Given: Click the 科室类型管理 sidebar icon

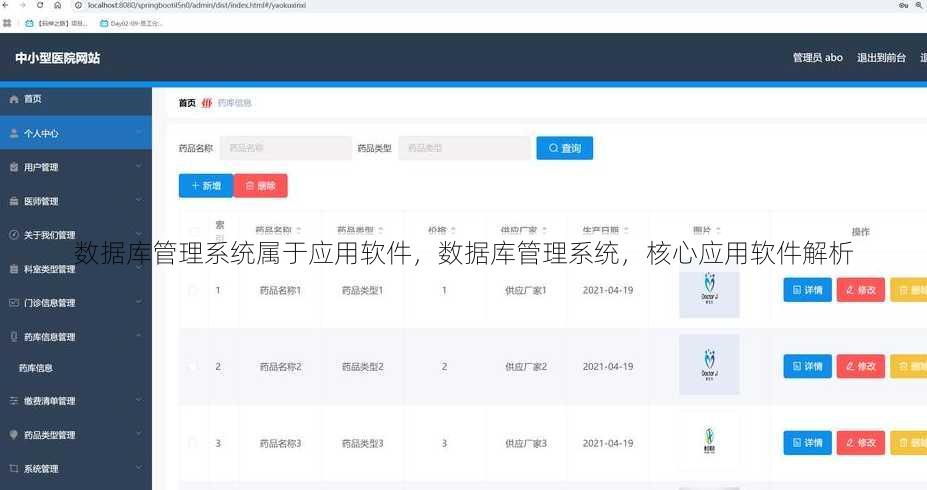Looking at the screenshot, I should (x=14, y=269).
